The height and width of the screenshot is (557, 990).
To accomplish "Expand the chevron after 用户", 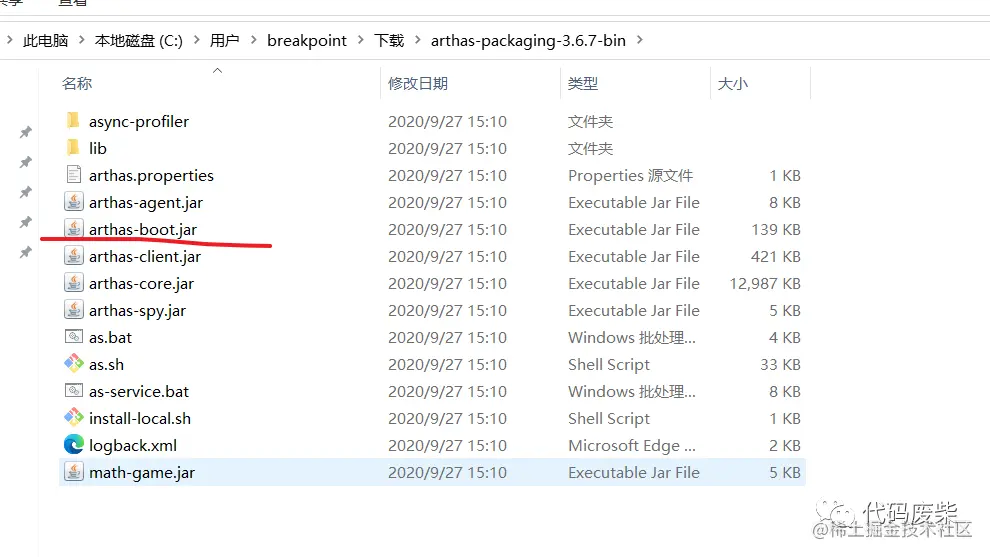I will [x=253, y=40].
